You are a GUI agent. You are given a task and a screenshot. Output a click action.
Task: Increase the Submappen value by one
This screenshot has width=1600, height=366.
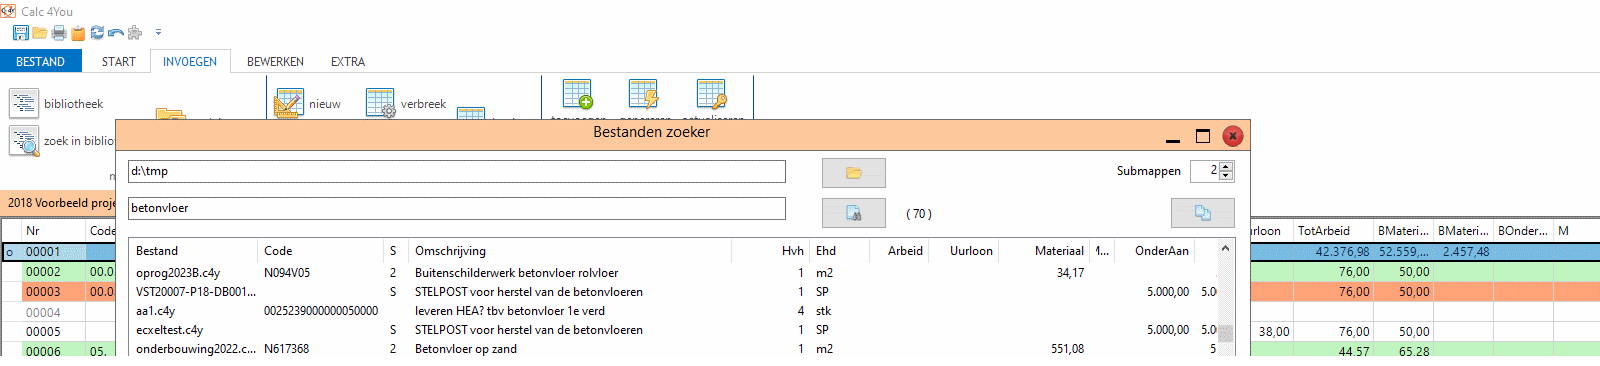click(1227, 166)
